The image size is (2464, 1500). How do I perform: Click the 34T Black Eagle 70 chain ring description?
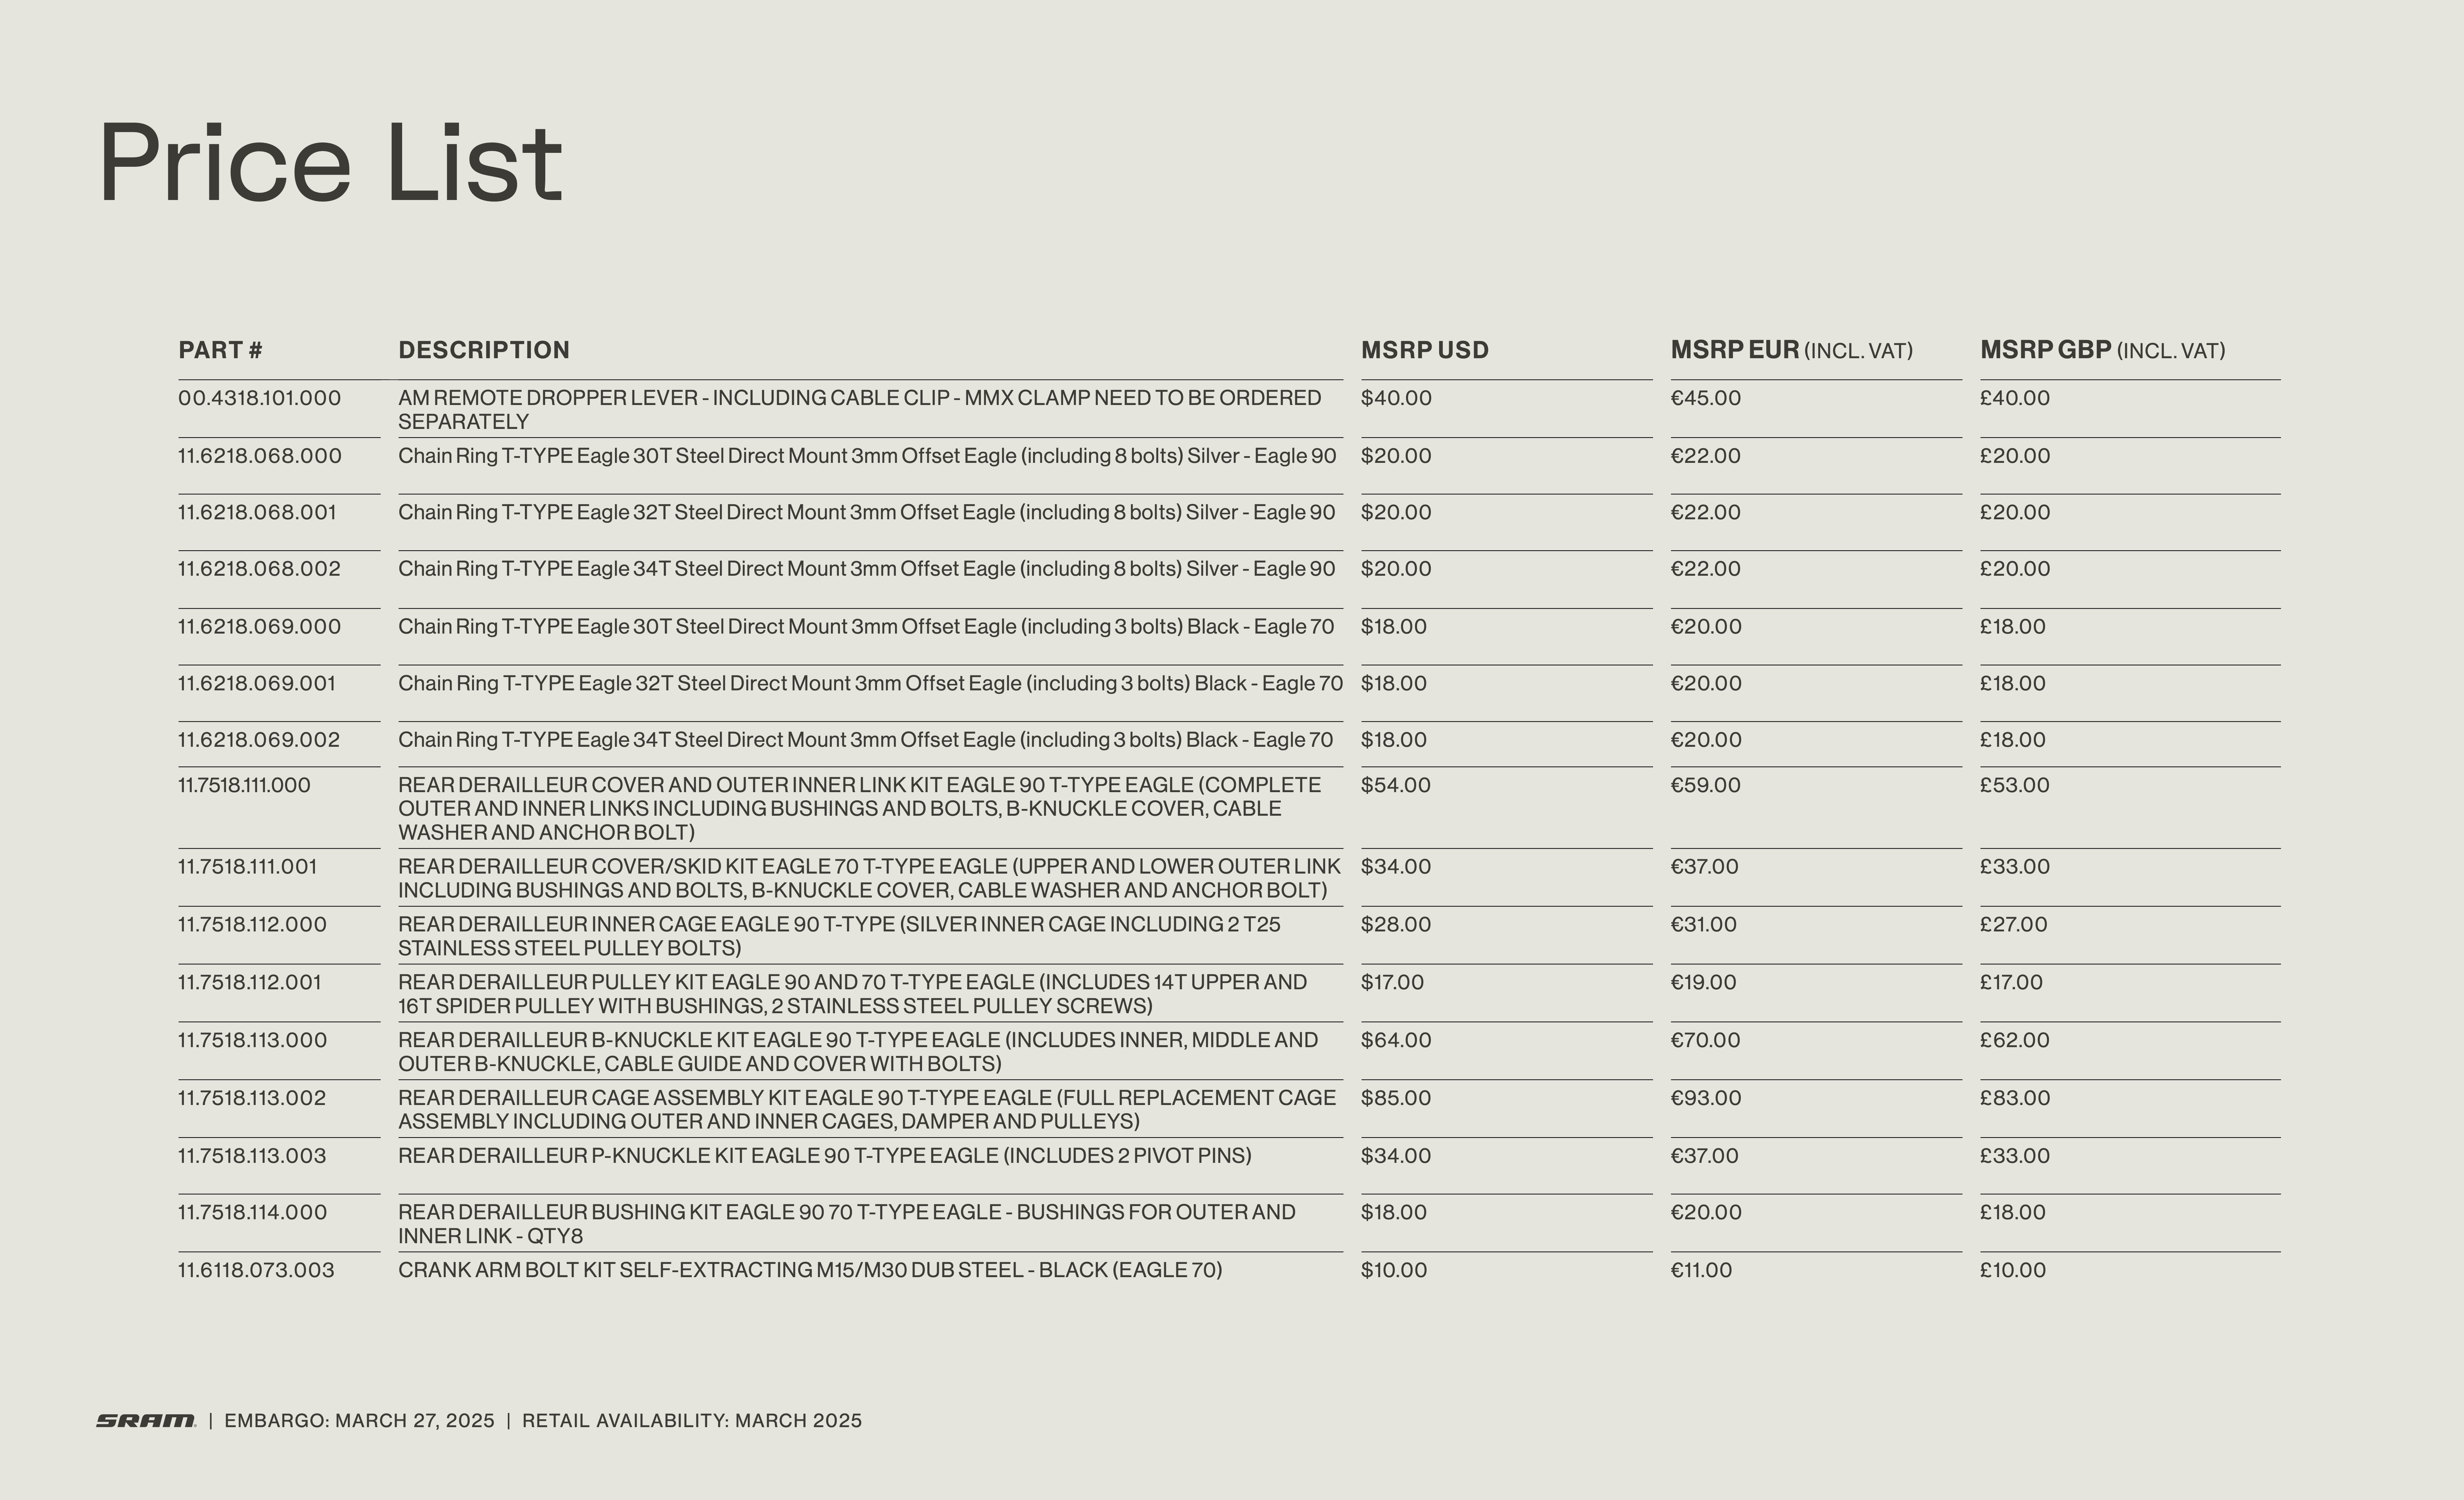[866, 740]
